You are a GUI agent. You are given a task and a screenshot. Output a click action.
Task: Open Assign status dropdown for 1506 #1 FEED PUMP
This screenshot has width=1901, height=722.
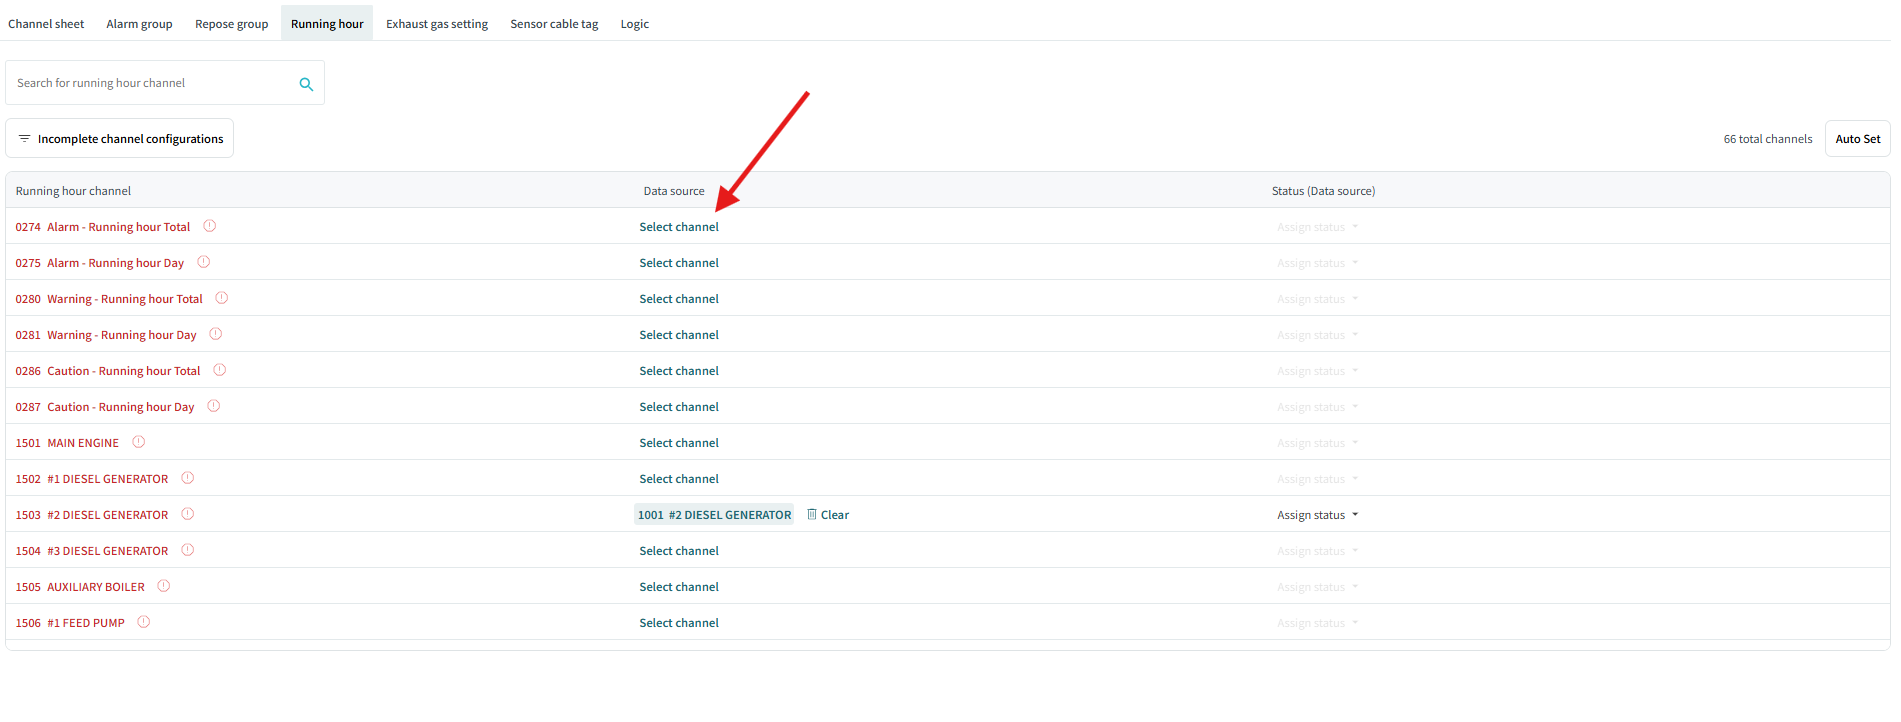click(x=1317, y=623)
